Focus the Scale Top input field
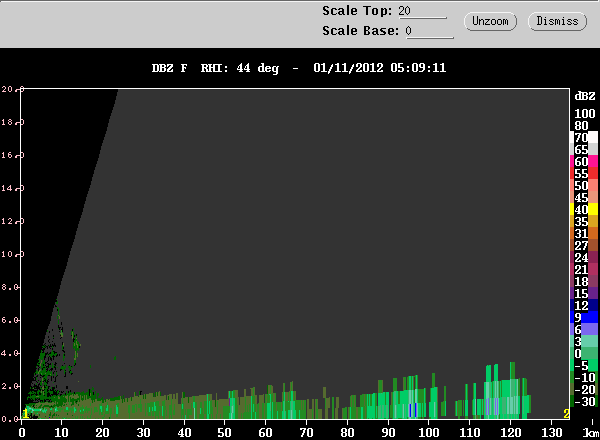Screen dimensions: 600x440 422,11
